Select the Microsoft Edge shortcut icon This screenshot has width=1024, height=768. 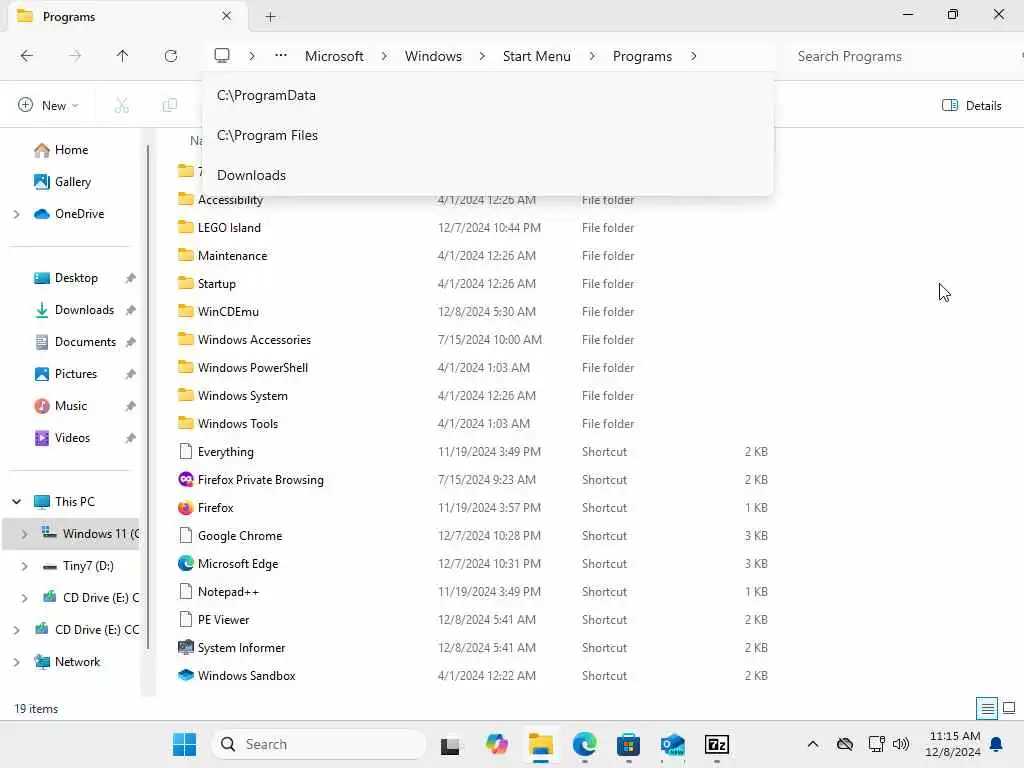click(x=185, y=564)
